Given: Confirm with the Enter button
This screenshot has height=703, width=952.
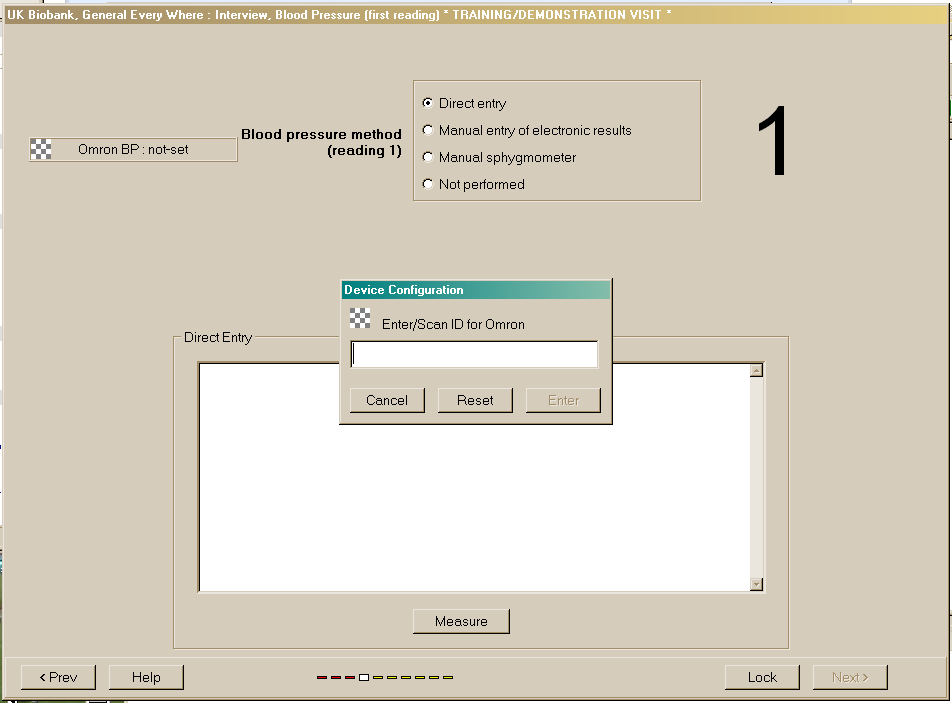Looking at the screenshot, I should click(563, 400).
